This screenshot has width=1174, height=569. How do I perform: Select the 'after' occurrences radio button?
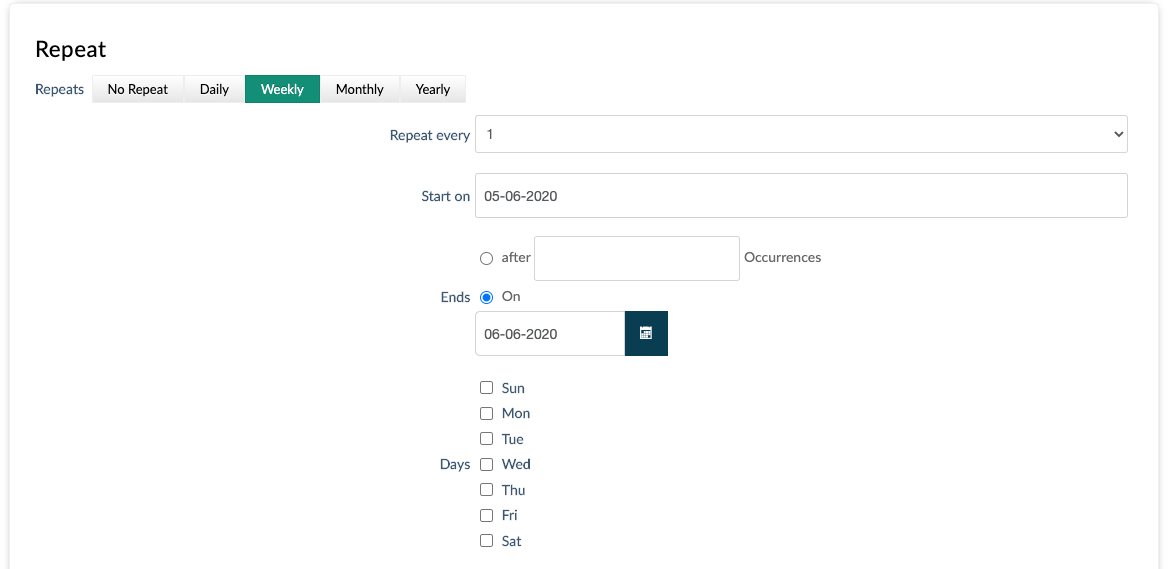[x=487, y=258]
